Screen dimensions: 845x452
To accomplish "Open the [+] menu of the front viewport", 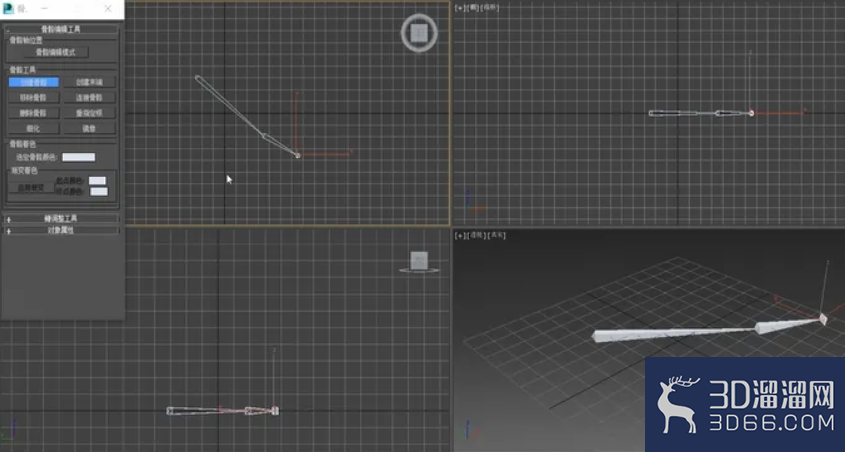I will pos(460,8).
